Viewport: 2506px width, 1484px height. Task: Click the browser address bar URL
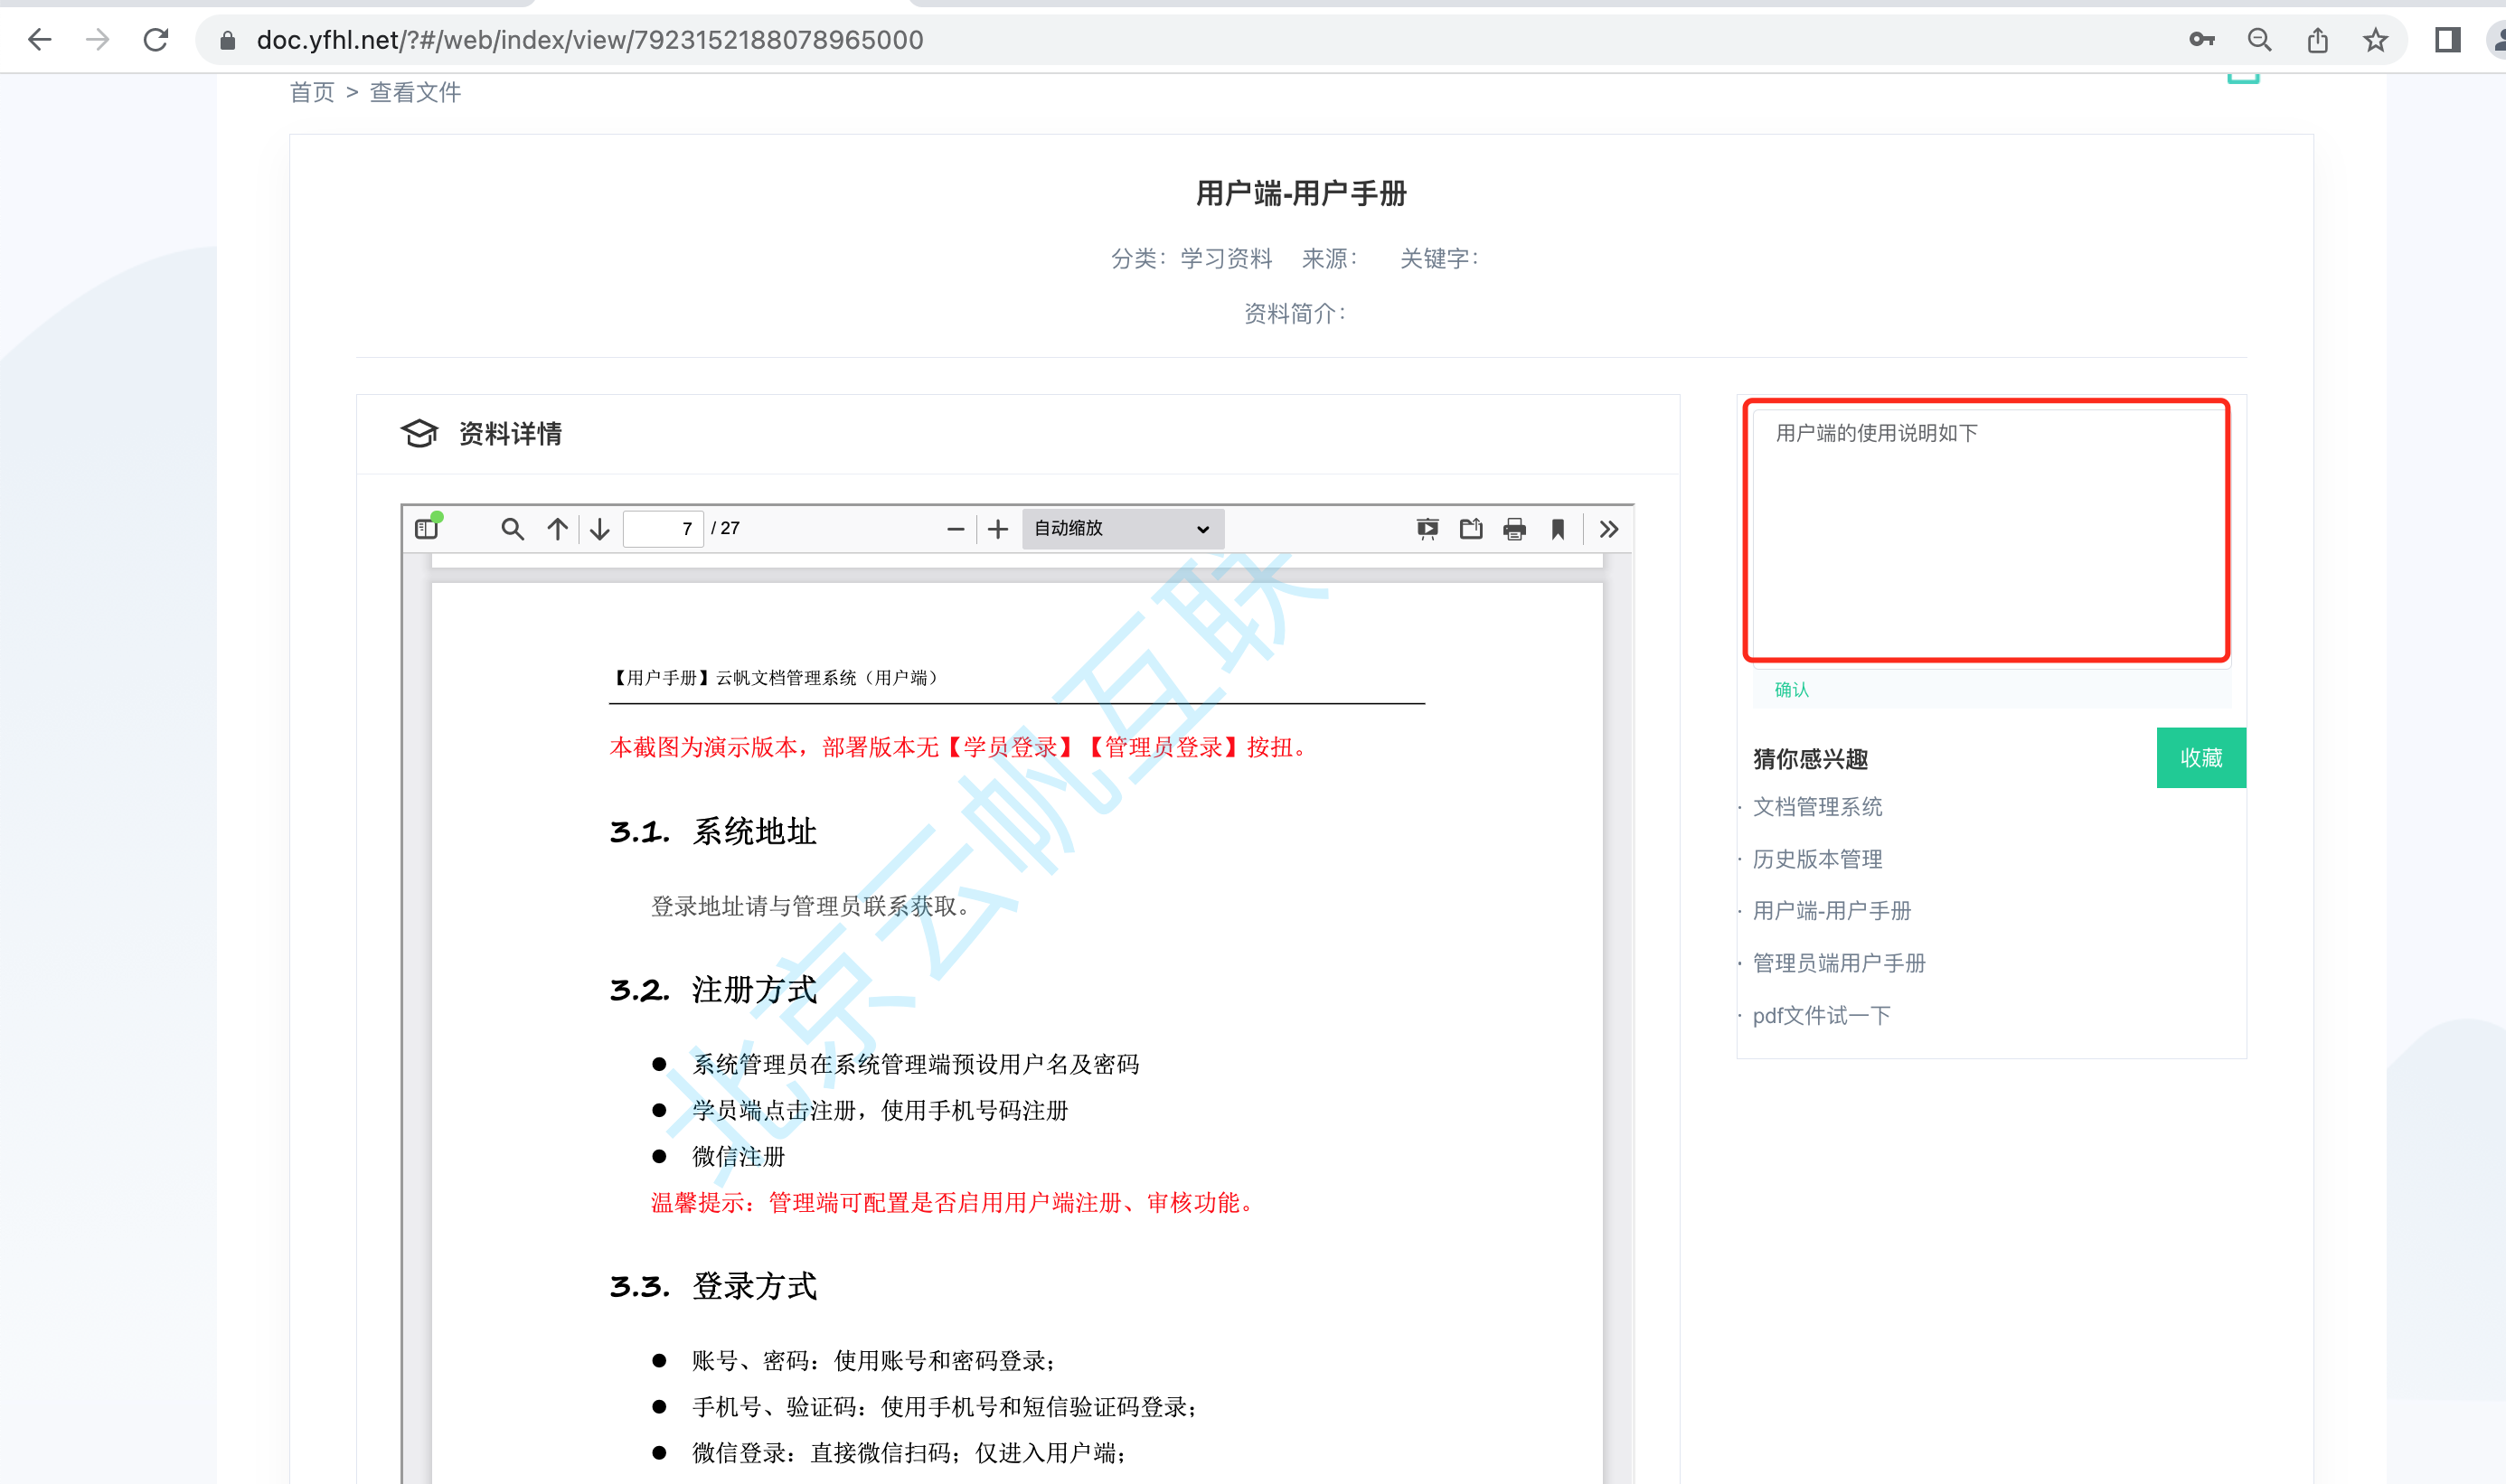[590, 40]
